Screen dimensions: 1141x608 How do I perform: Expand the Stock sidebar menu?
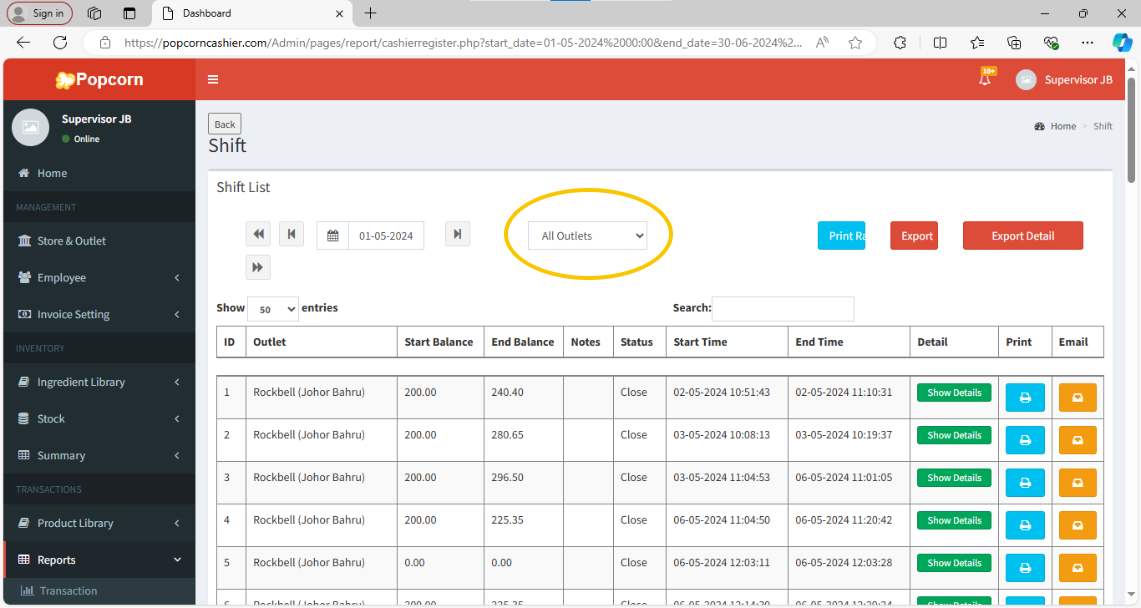(99, 418)
